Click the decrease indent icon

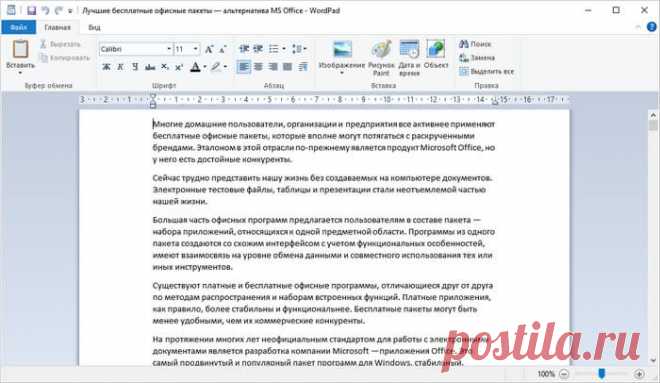[x=244, y=49]
